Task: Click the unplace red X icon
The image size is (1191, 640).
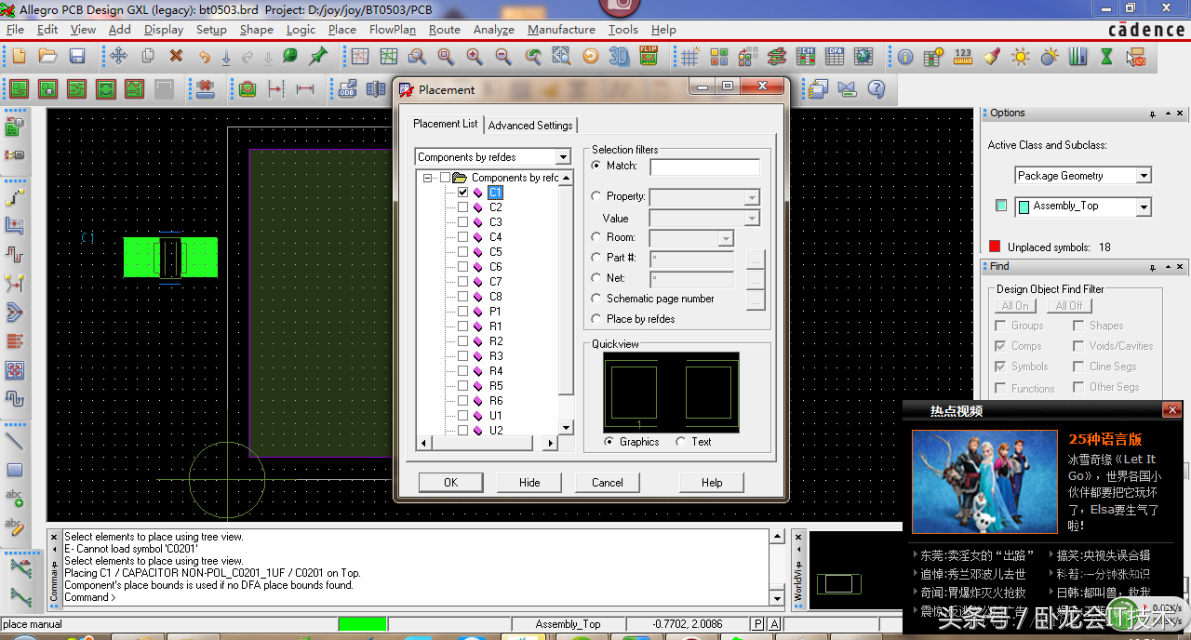Action: (205, 90)
